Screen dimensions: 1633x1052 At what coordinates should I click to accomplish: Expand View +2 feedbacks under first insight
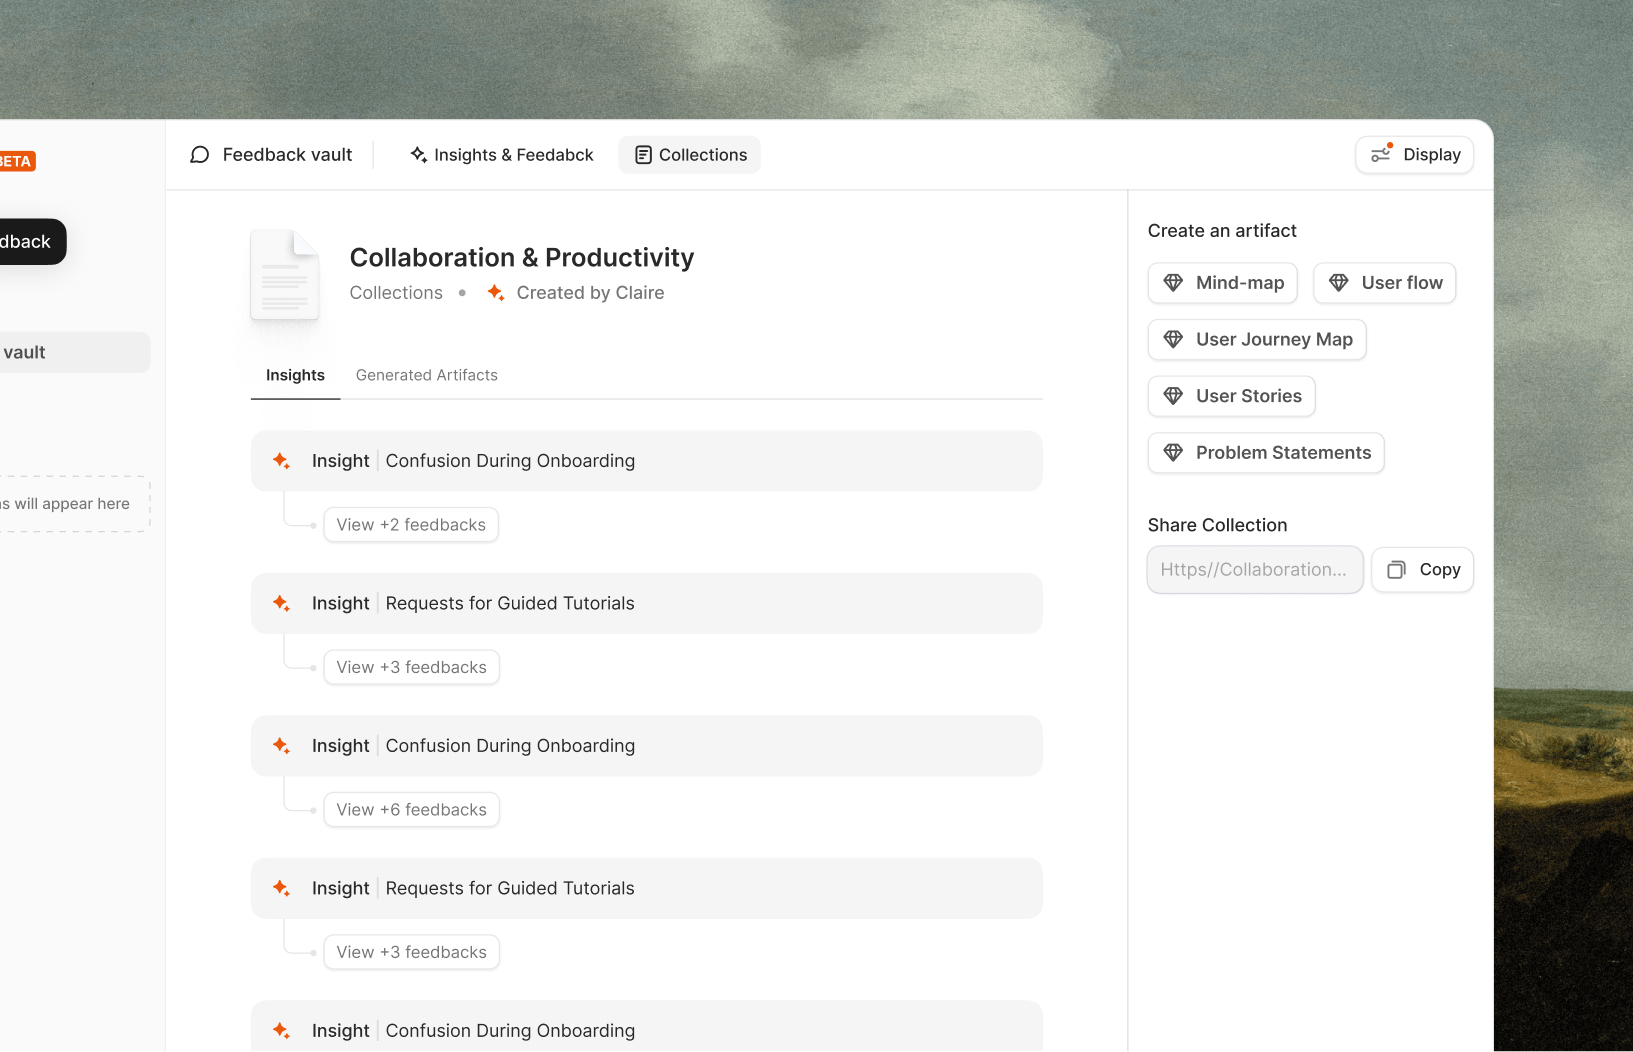click(x=411, y=525)
